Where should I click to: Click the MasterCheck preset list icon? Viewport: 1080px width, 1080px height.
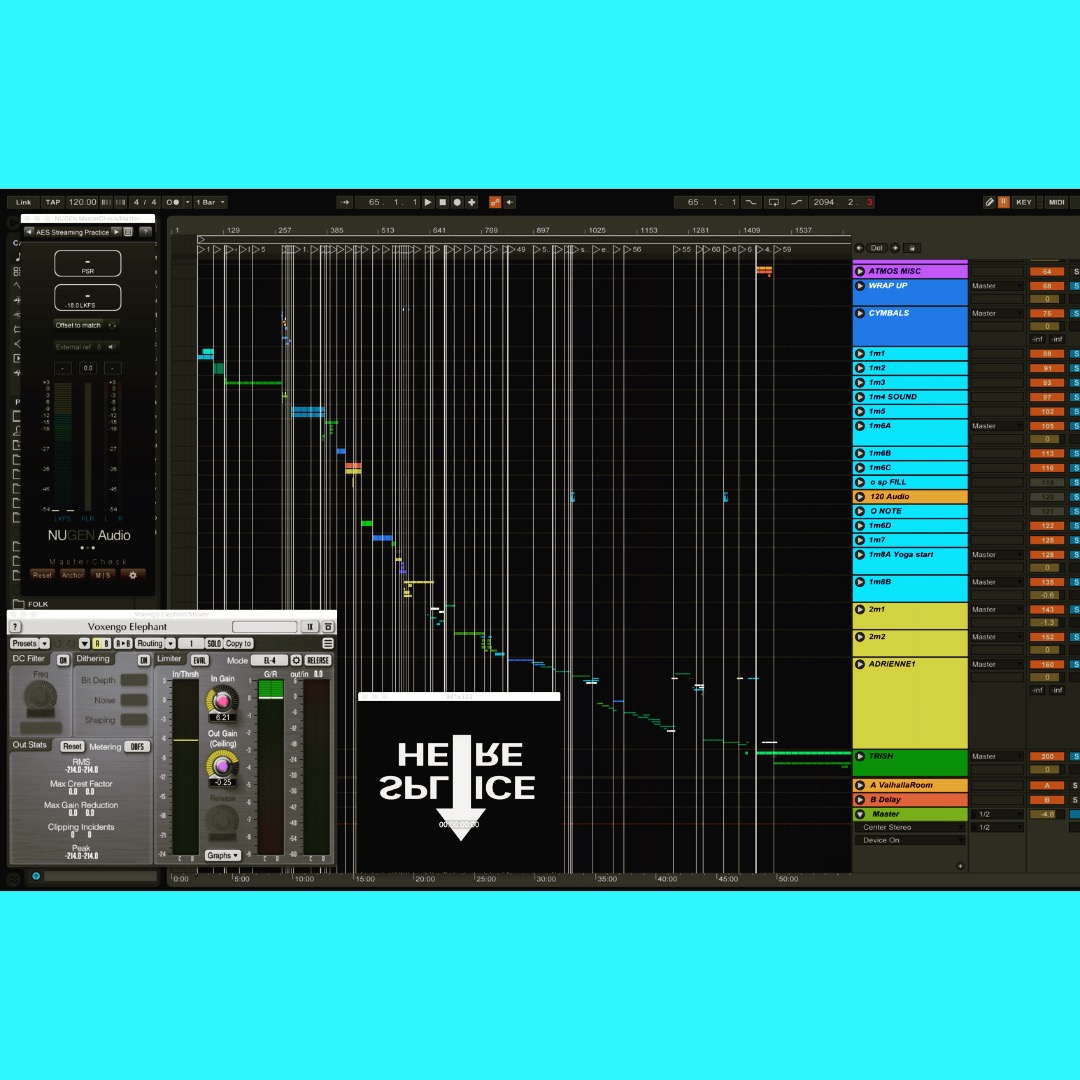pos(128,232)
